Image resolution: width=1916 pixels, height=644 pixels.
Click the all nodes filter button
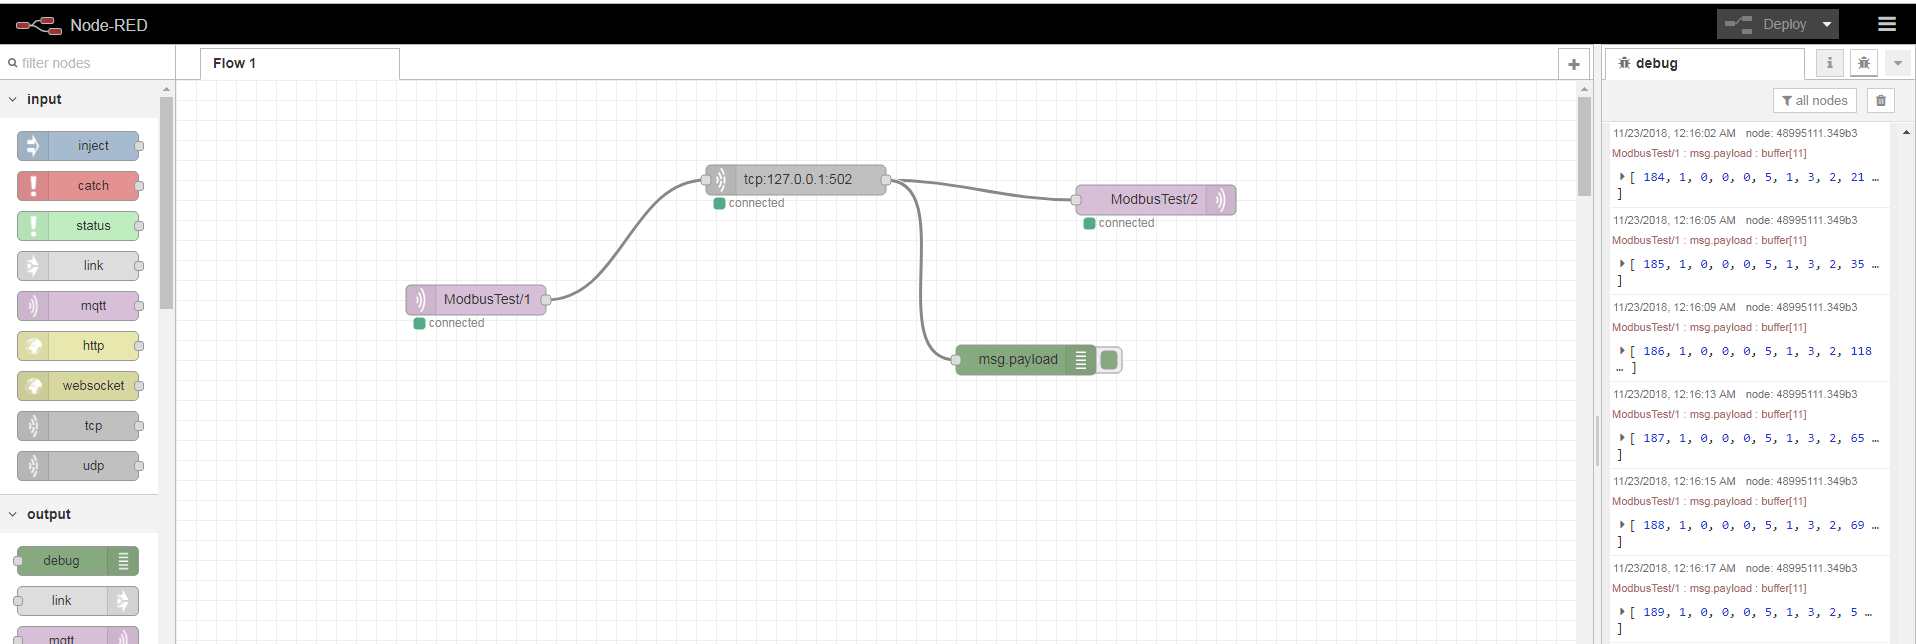pyautogui.click(x=1814, y=101)
